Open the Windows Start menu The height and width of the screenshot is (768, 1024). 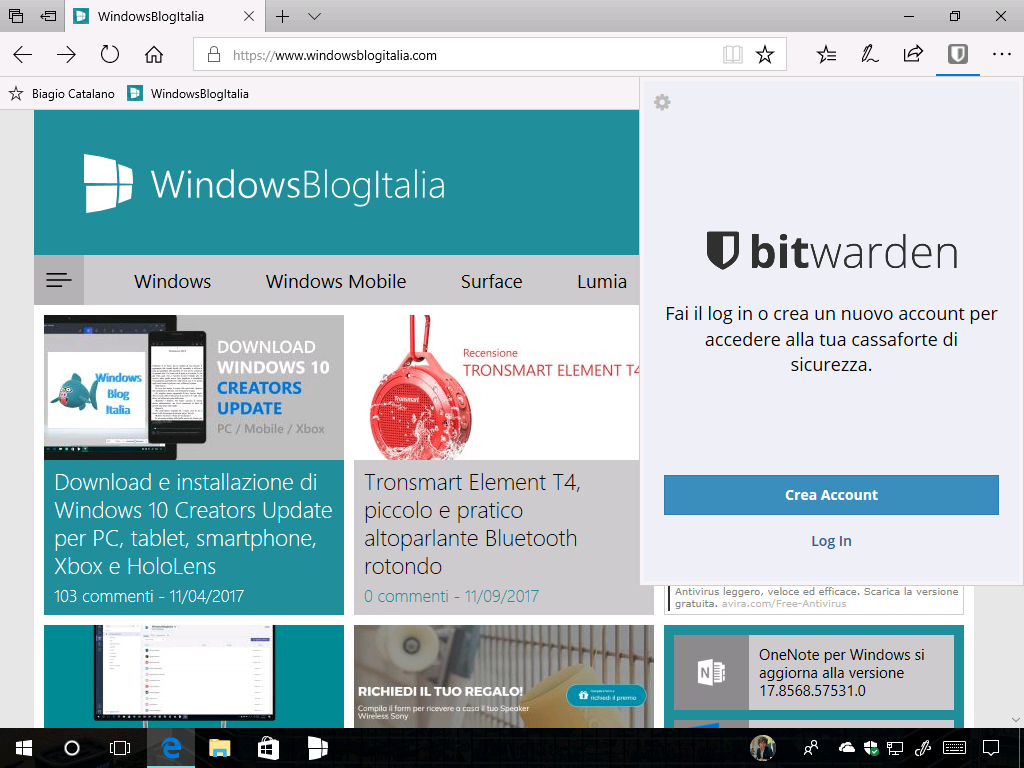click(x=24, y=748)
